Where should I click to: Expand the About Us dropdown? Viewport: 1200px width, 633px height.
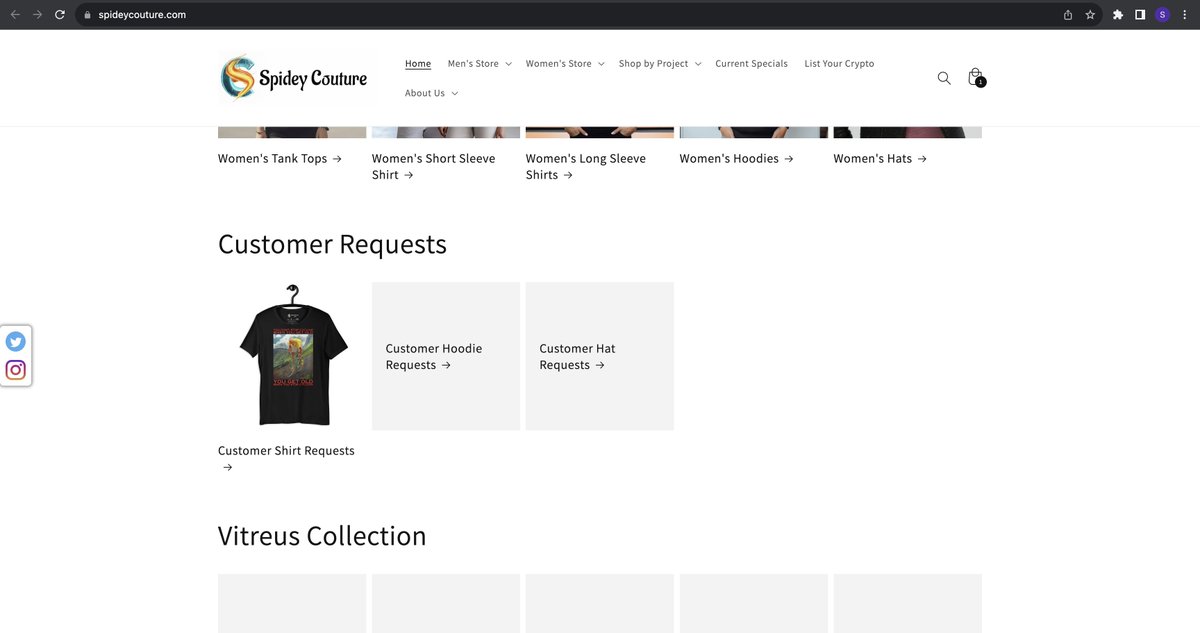tap(431, 93)
